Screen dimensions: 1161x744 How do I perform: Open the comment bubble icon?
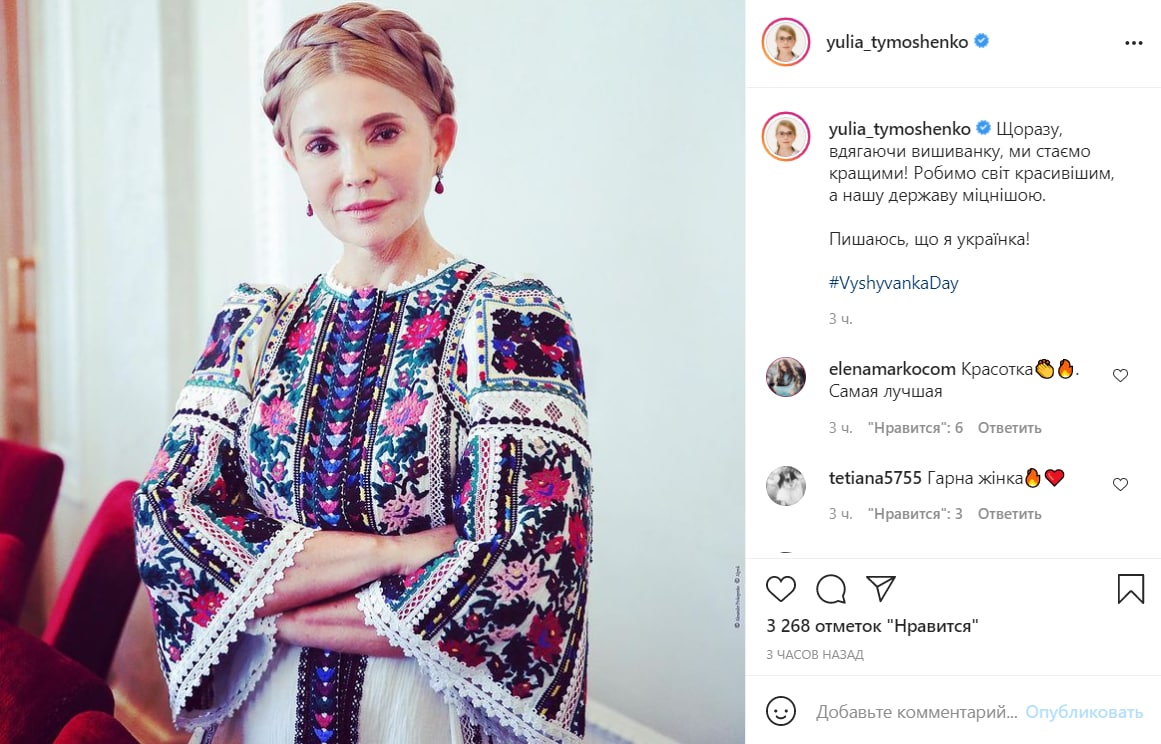(831, 589)
